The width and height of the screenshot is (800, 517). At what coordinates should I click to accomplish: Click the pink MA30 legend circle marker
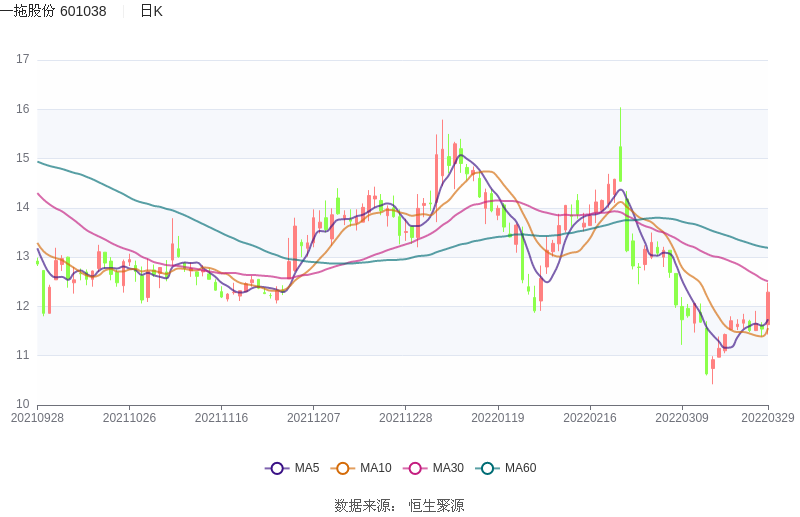pyautogui.click(x=415, y=468)
